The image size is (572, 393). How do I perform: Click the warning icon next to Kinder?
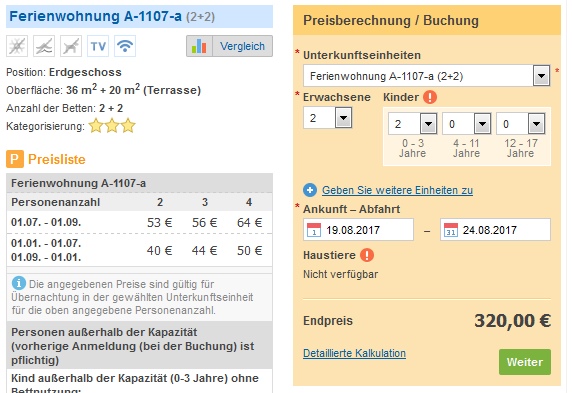pos(430,97)
